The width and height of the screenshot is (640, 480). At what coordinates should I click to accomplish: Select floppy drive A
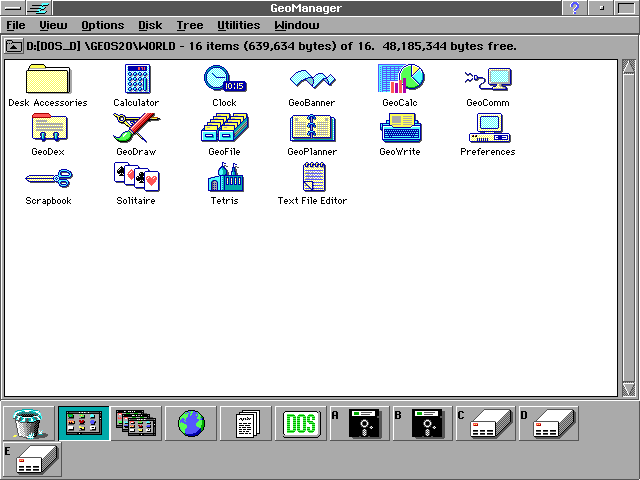click(360, 423)
